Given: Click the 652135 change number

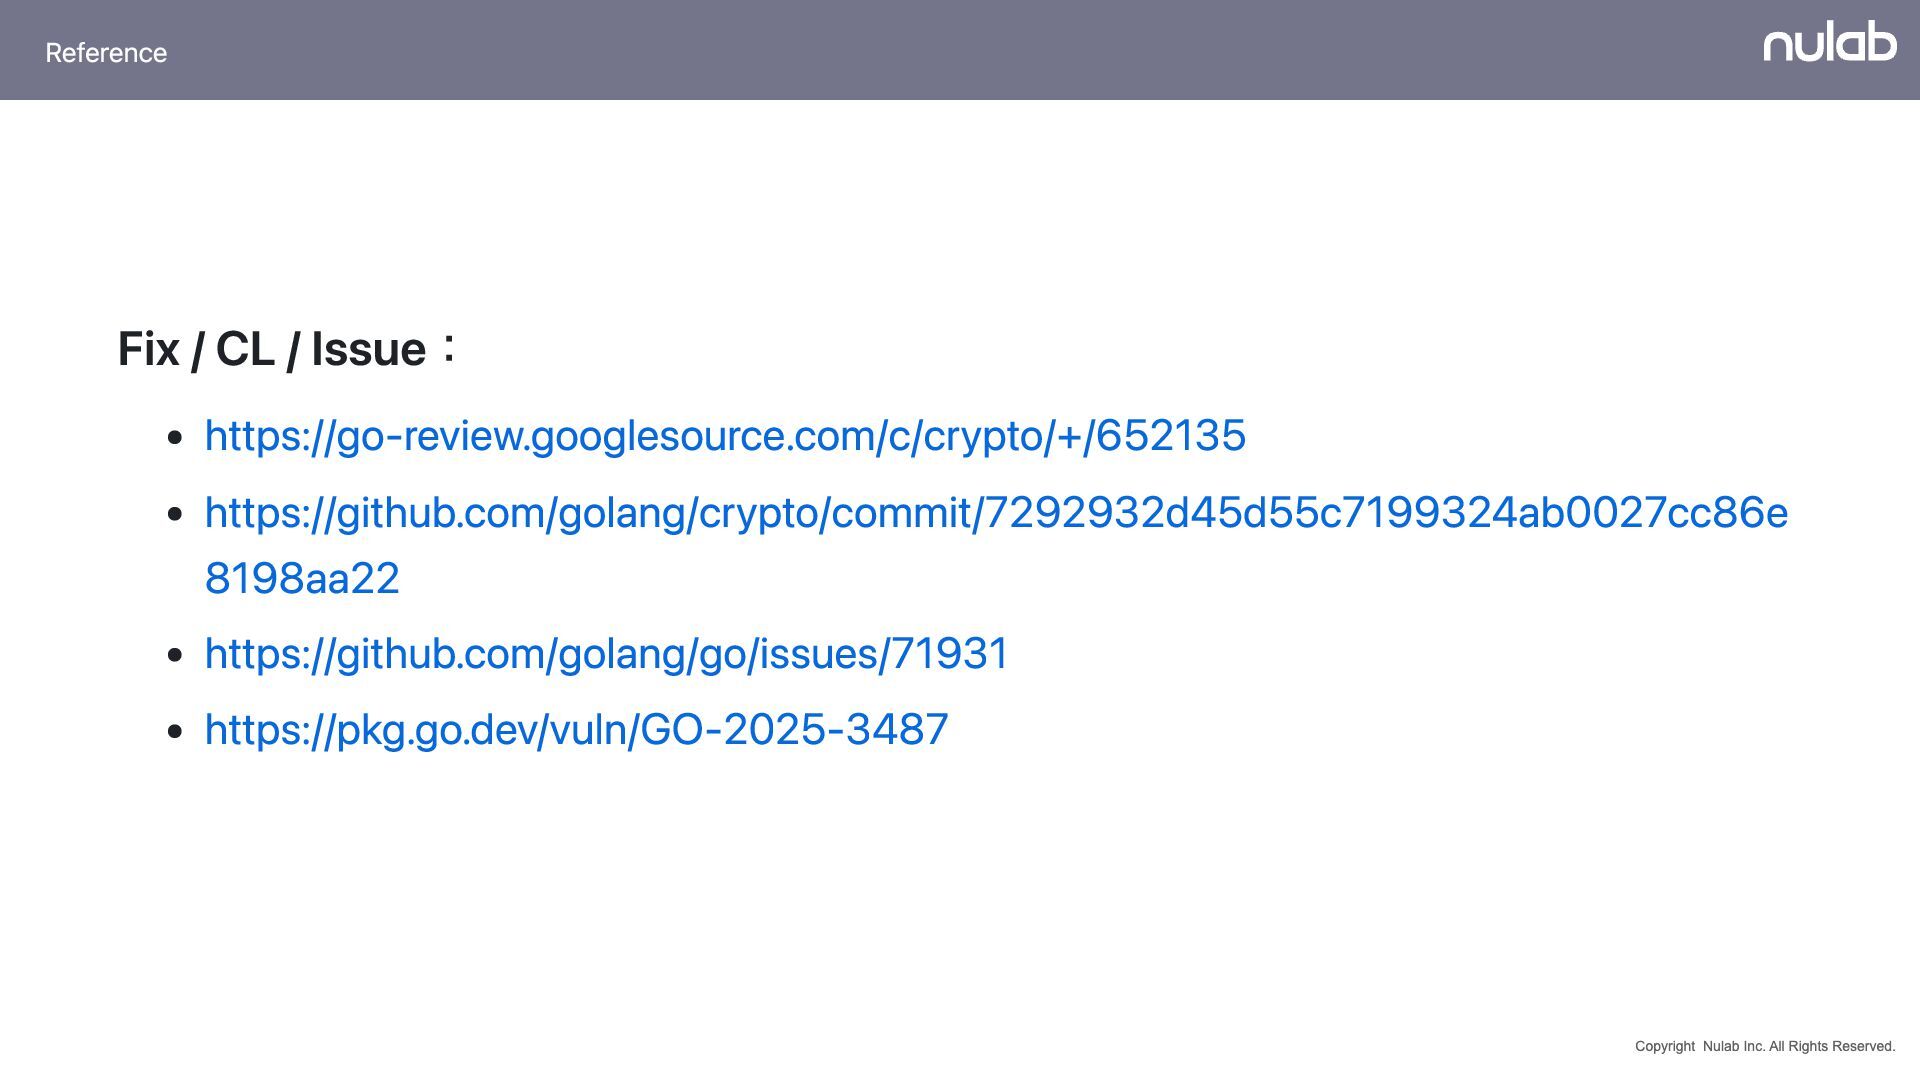Looking at the screenshot, I should pyautogui.click(x=1171, y=436).
